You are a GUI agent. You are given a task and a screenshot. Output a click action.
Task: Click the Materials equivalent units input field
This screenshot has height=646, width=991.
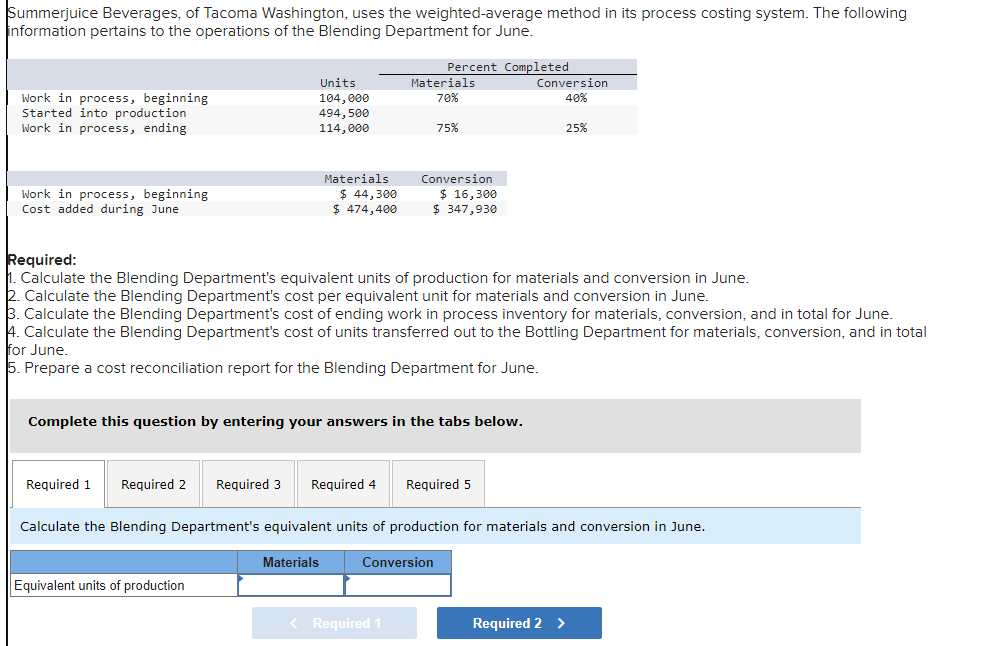click(x=291, y=585)
